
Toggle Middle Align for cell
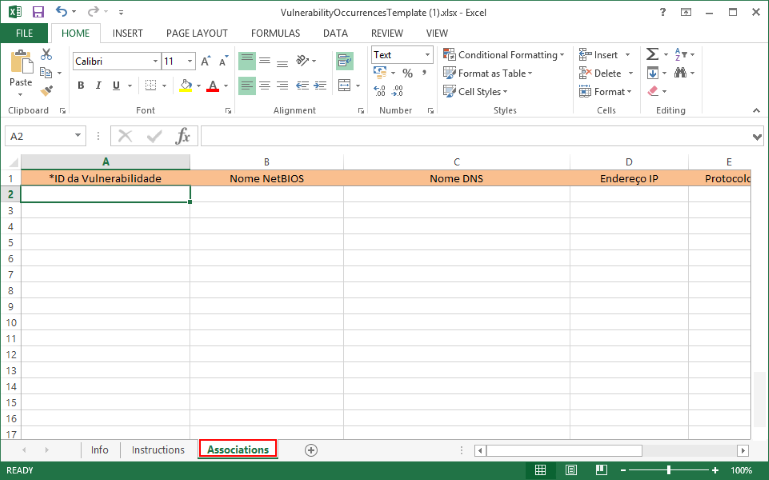click(265, 61)
